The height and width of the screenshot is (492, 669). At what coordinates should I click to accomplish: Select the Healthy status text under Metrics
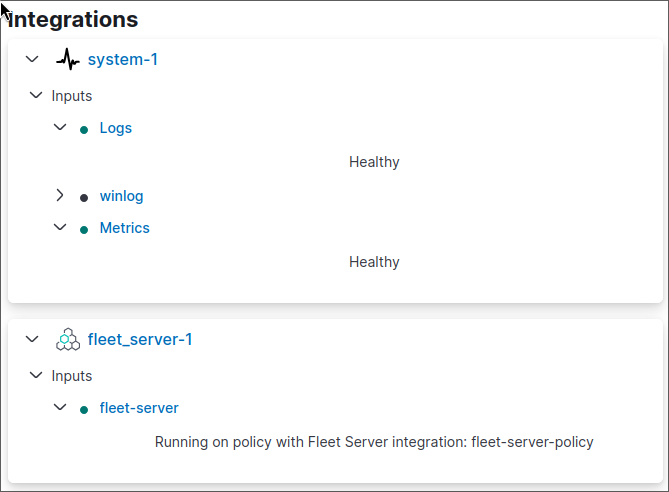(374, 262)
